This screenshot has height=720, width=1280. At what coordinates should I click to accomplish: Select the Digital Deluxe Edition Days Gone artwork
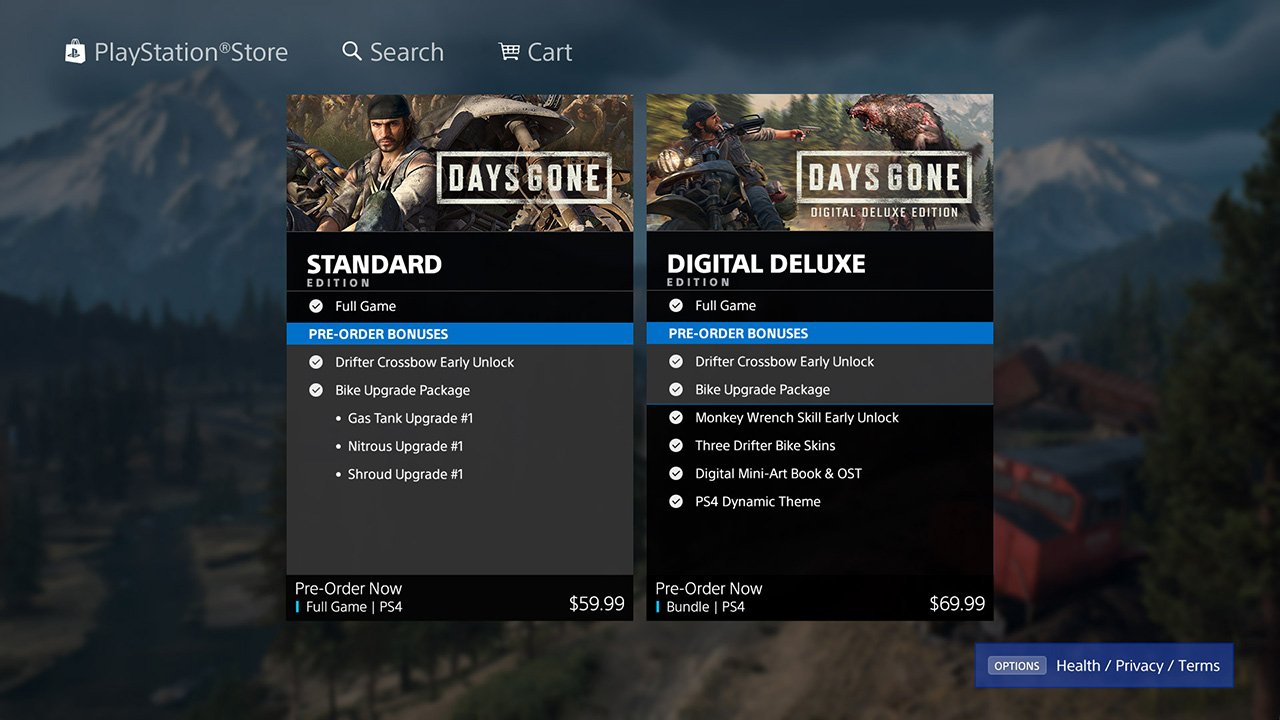coord(820,163)
